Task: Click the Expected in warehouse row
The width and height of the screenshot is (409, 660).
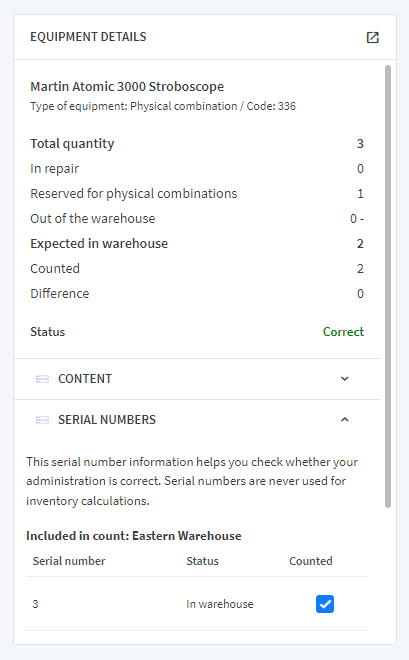Action: pos(197,244)
